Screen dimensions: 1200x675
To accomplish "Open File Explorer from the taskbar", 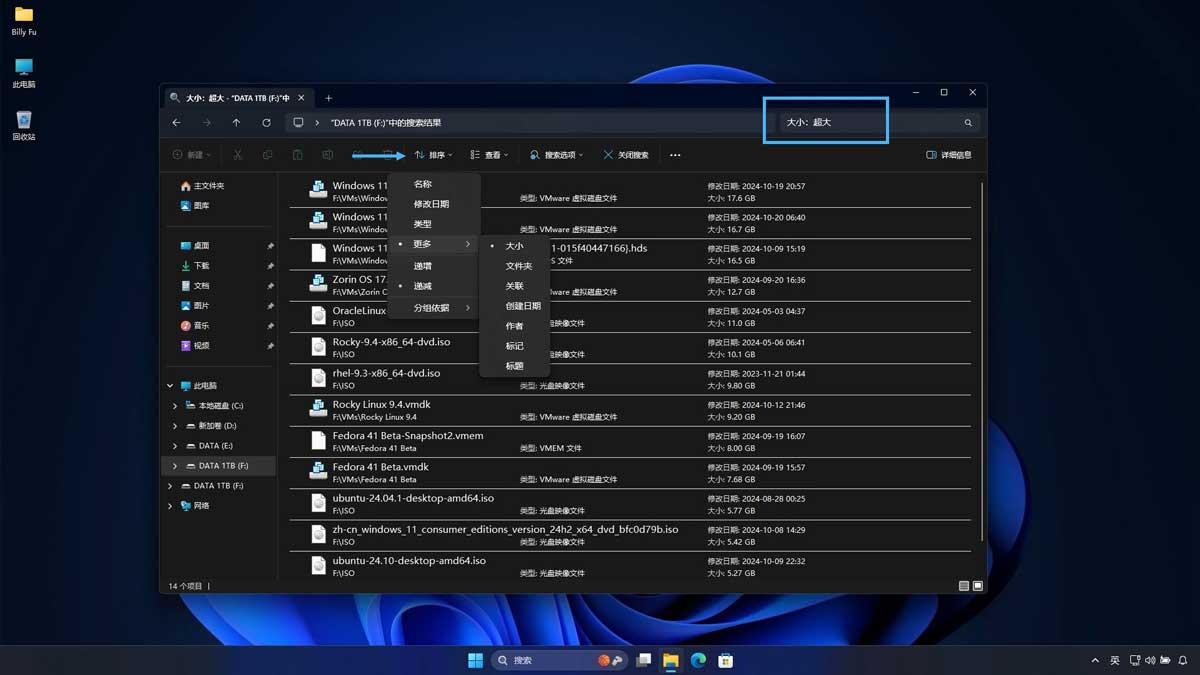I will (x=670, y=660).
